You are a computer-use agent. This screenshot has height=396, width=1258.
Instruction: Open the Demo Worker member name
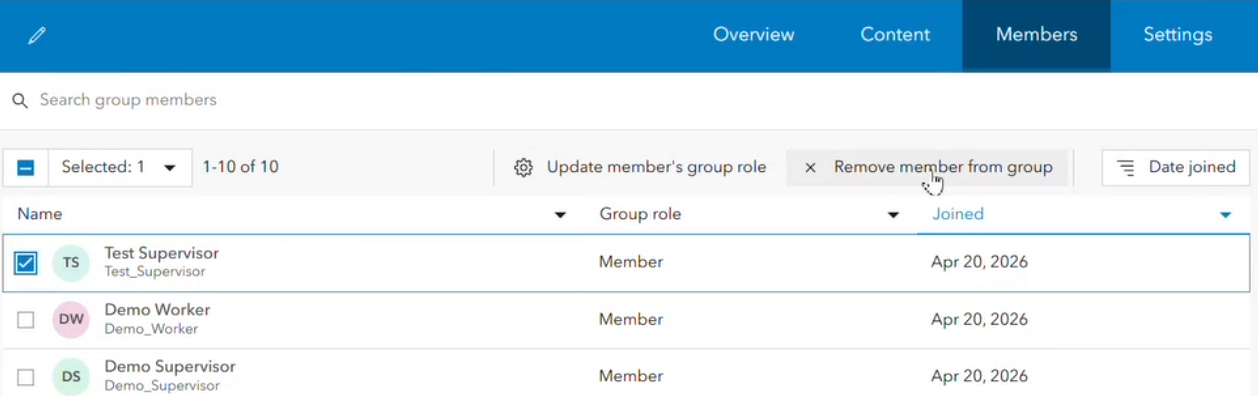tap(157, 310)
